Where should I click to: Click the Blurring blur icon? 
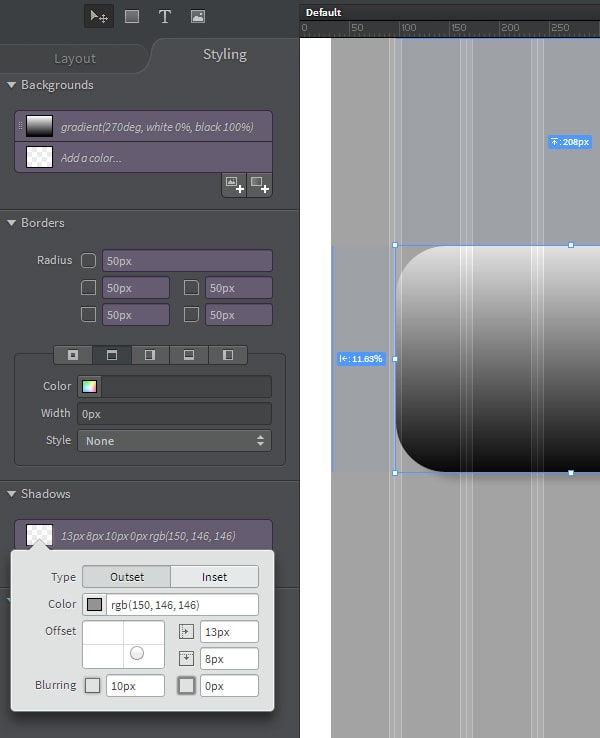[x=92, y=685]
